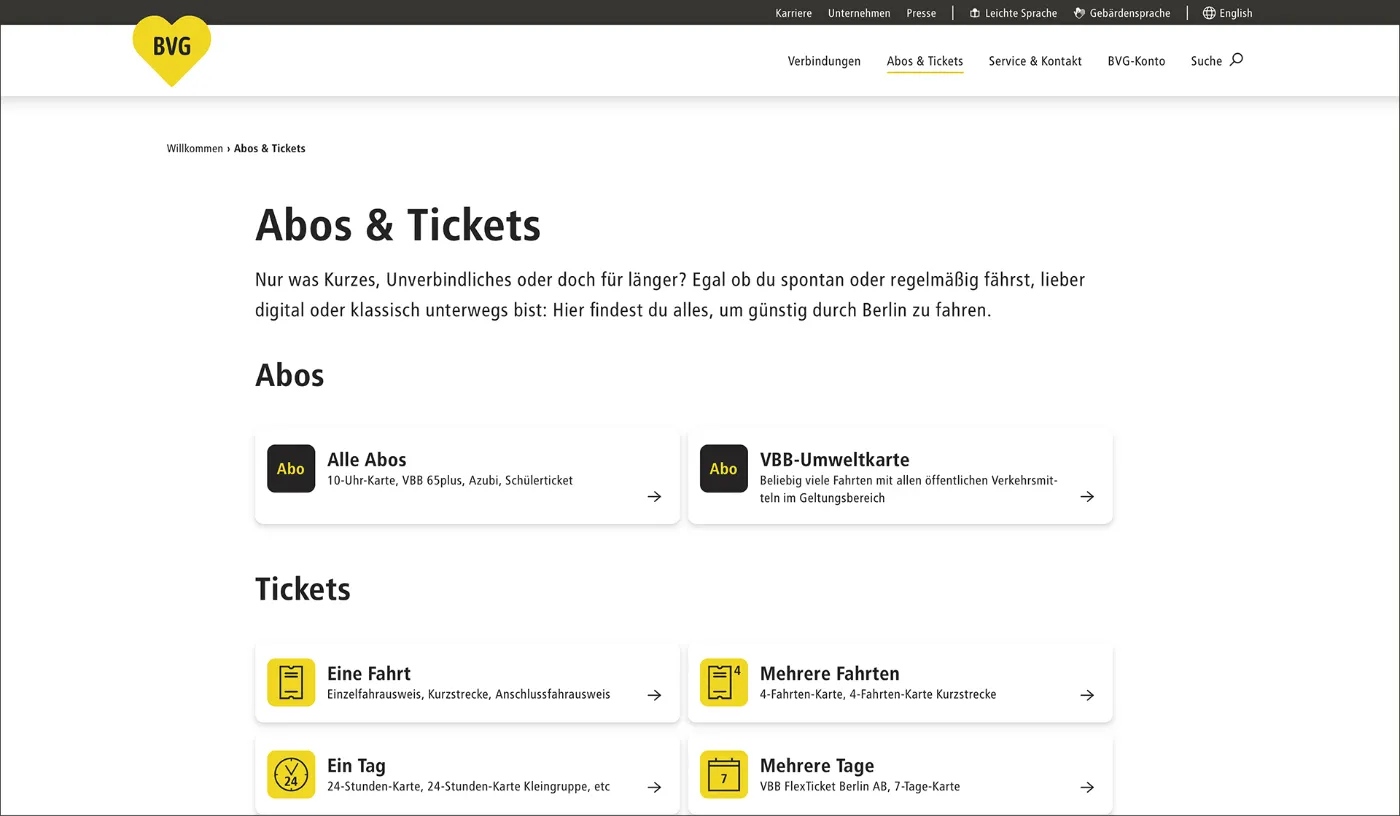Screen dimensions: 1400x816
Task: Click the Abos & Tickets breadcrumb entry
Action: pos(270,148)
